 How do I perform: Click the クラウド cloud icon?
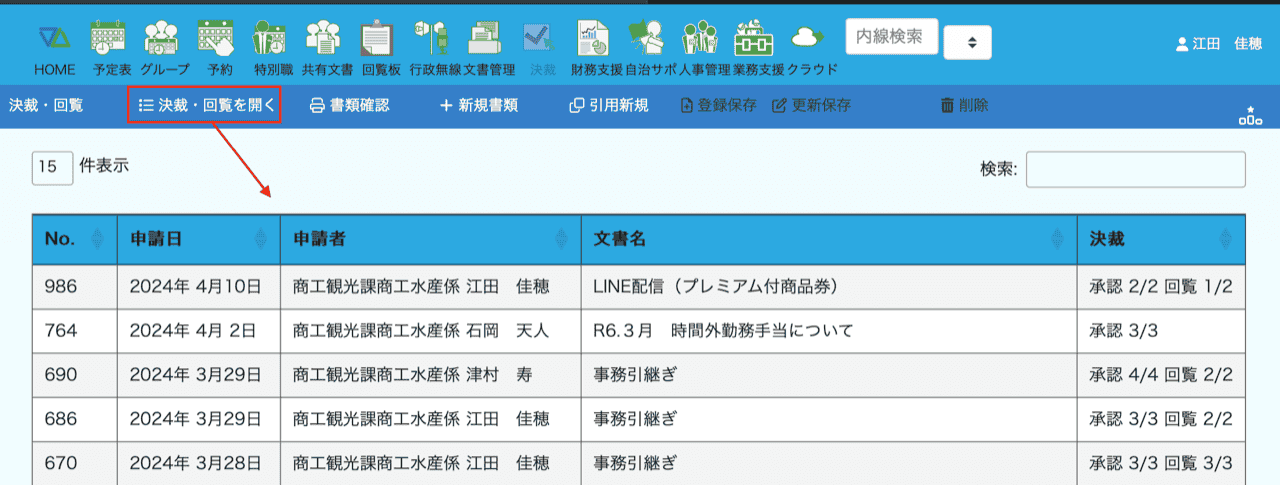pyautogui.click(x=807, y=40)
